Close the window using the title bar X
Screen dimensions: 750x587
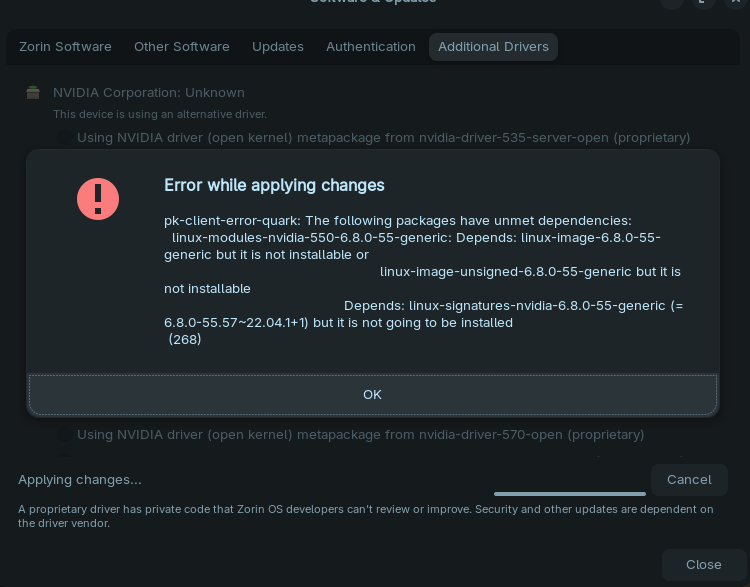click(736, 1)
